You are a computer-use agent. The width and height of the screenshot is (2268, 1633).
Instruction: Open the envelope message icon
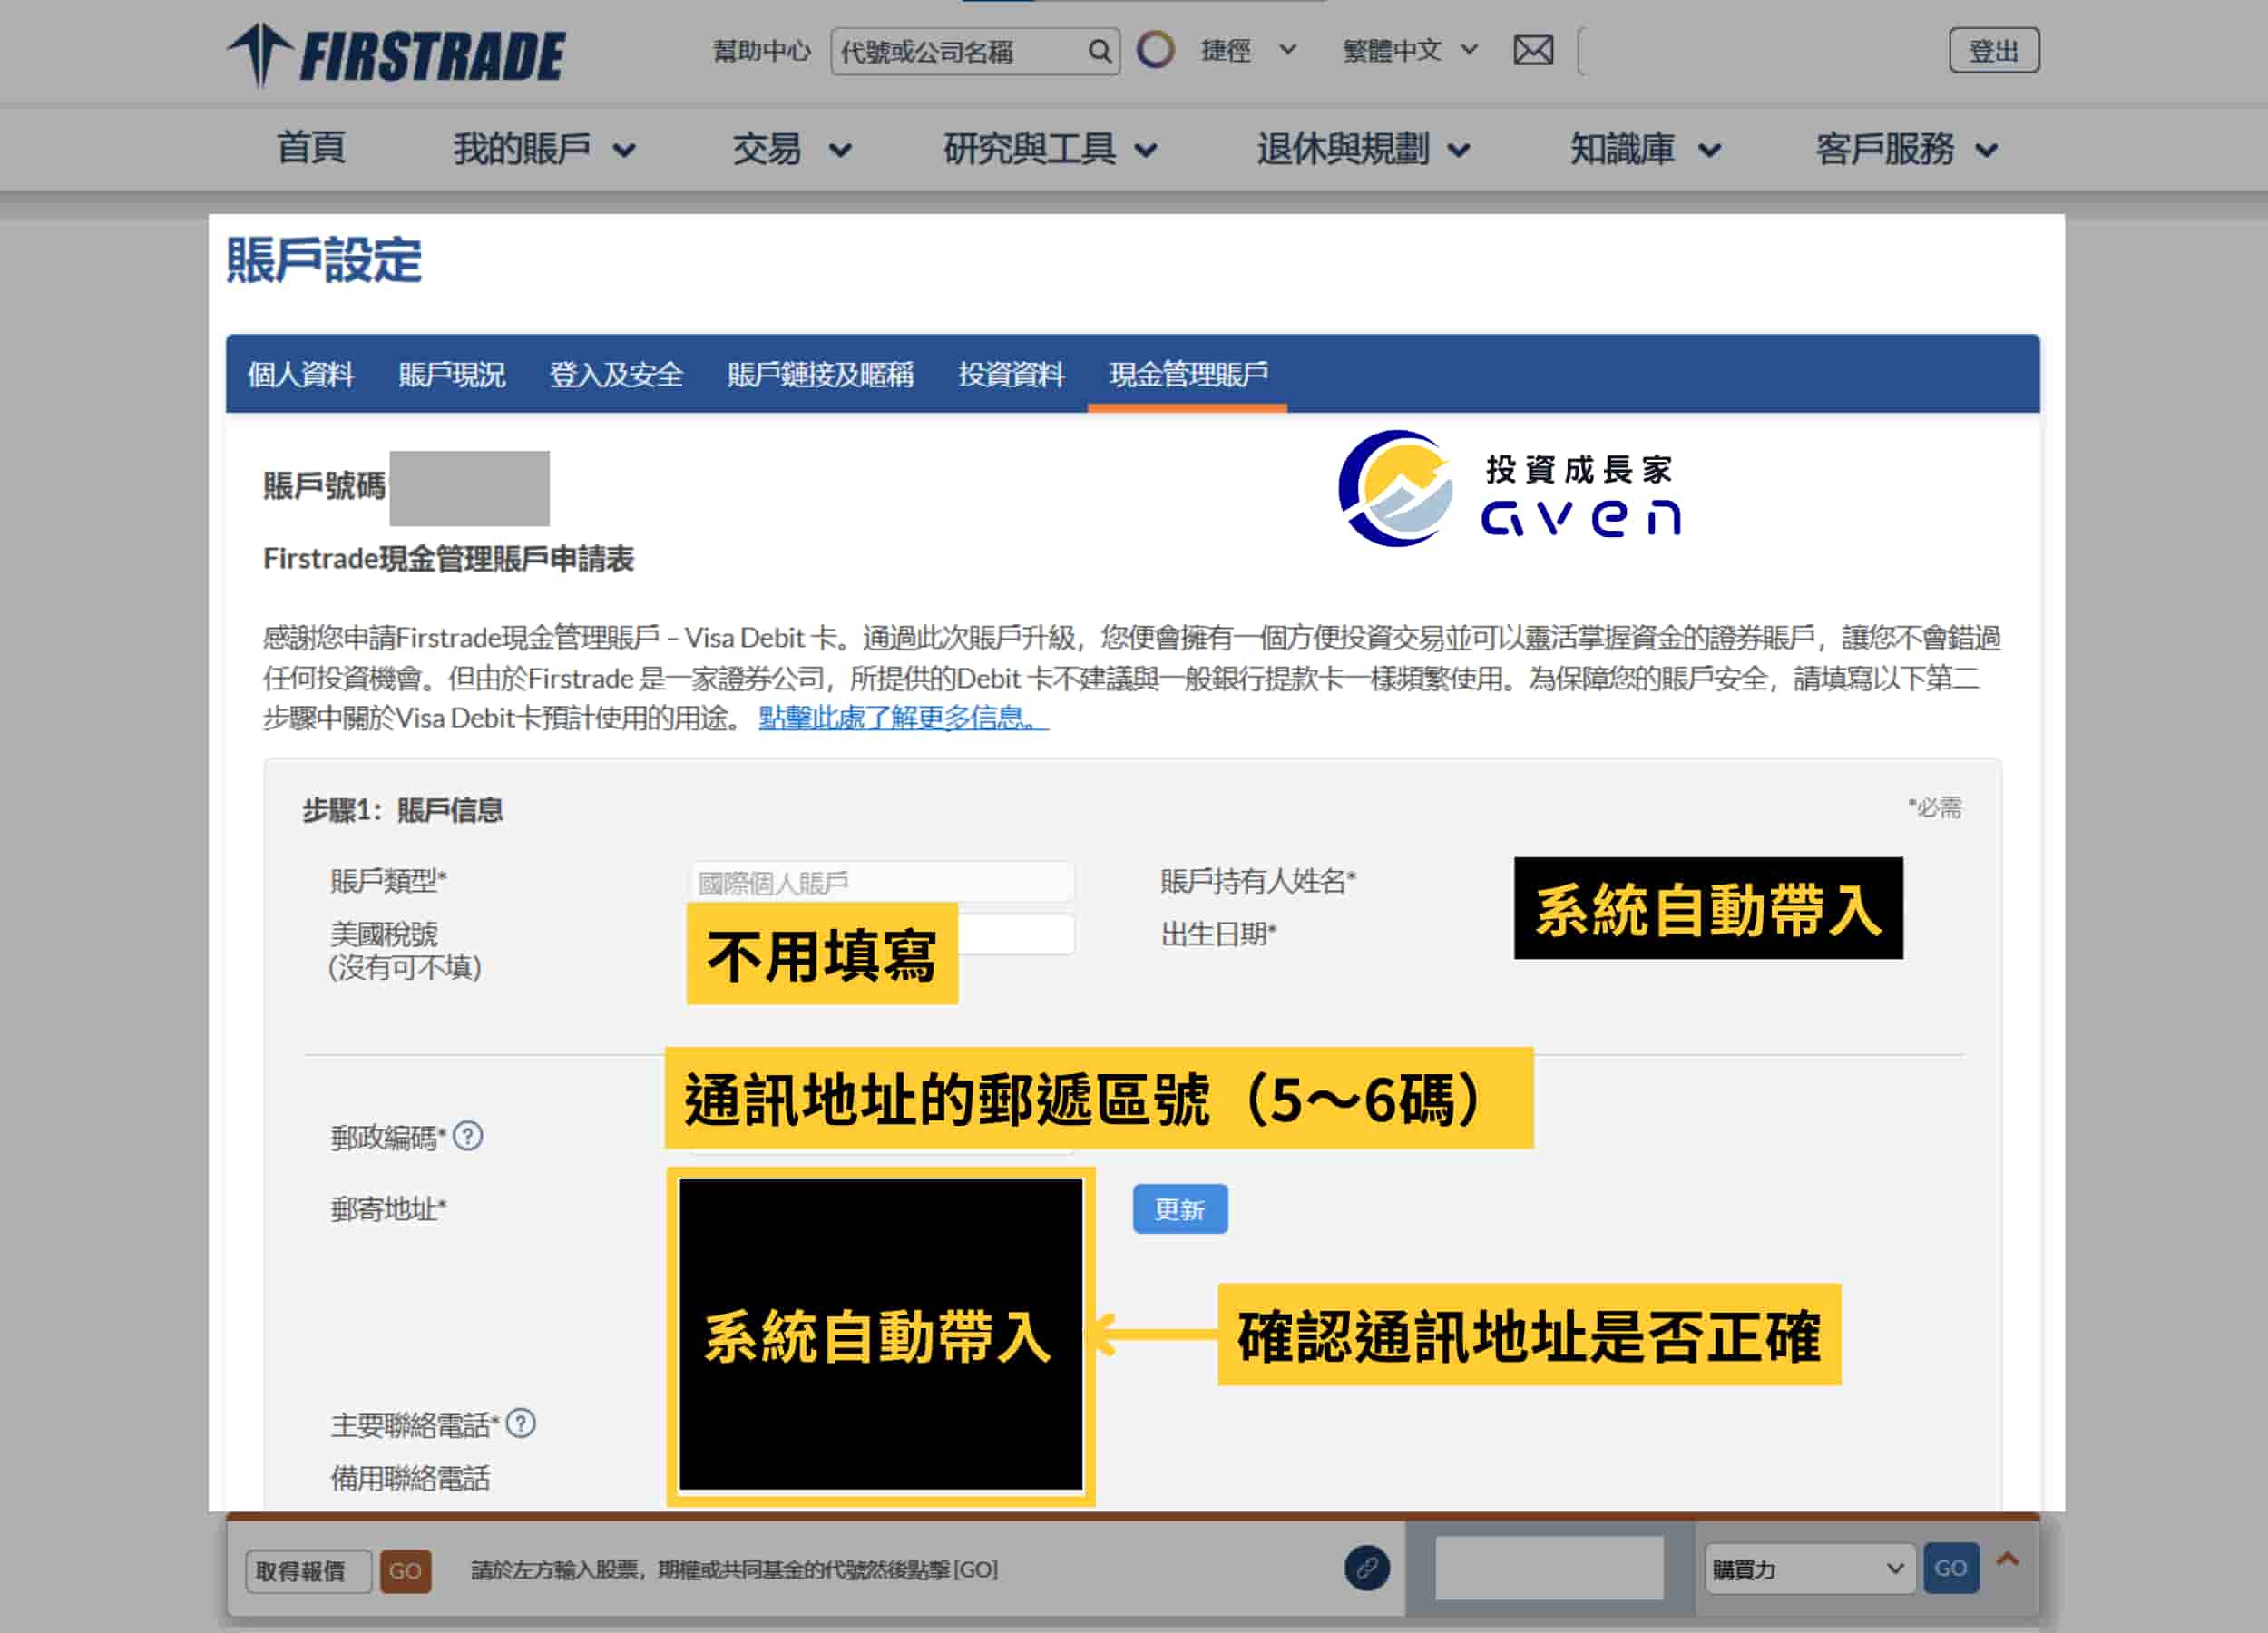[x=1533, y=50]
